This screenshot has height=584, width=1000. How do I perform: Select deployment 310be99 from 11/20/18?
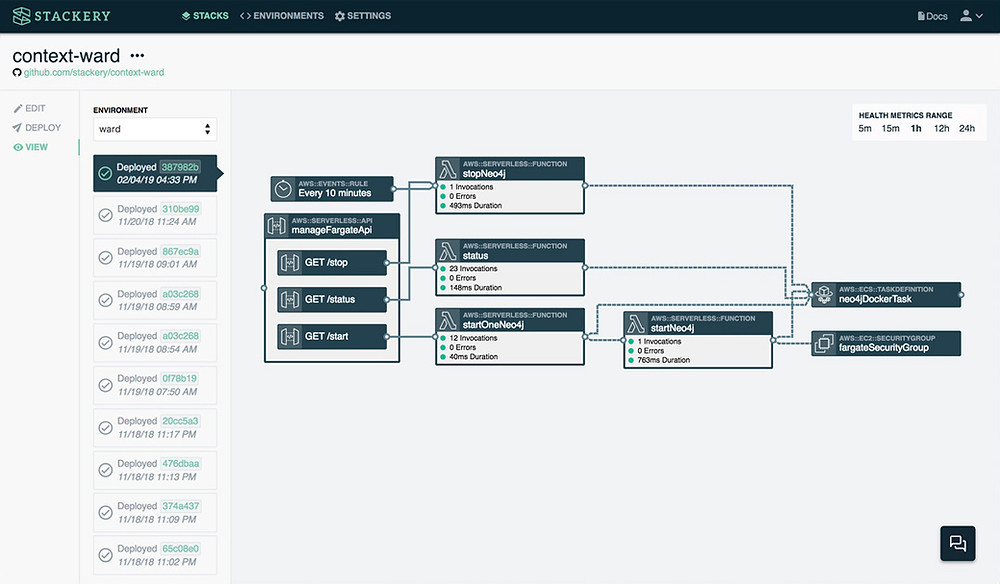click(x=155, y=215)
